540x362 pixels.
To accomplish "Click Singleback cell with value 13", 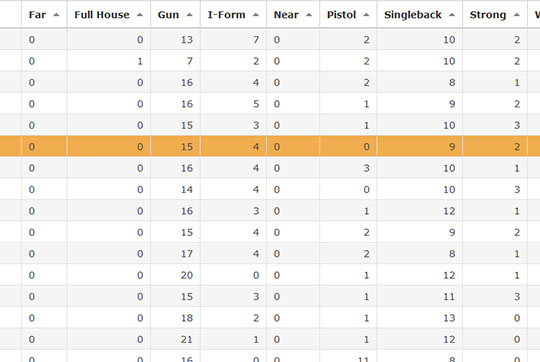I will tap(419, 318).
